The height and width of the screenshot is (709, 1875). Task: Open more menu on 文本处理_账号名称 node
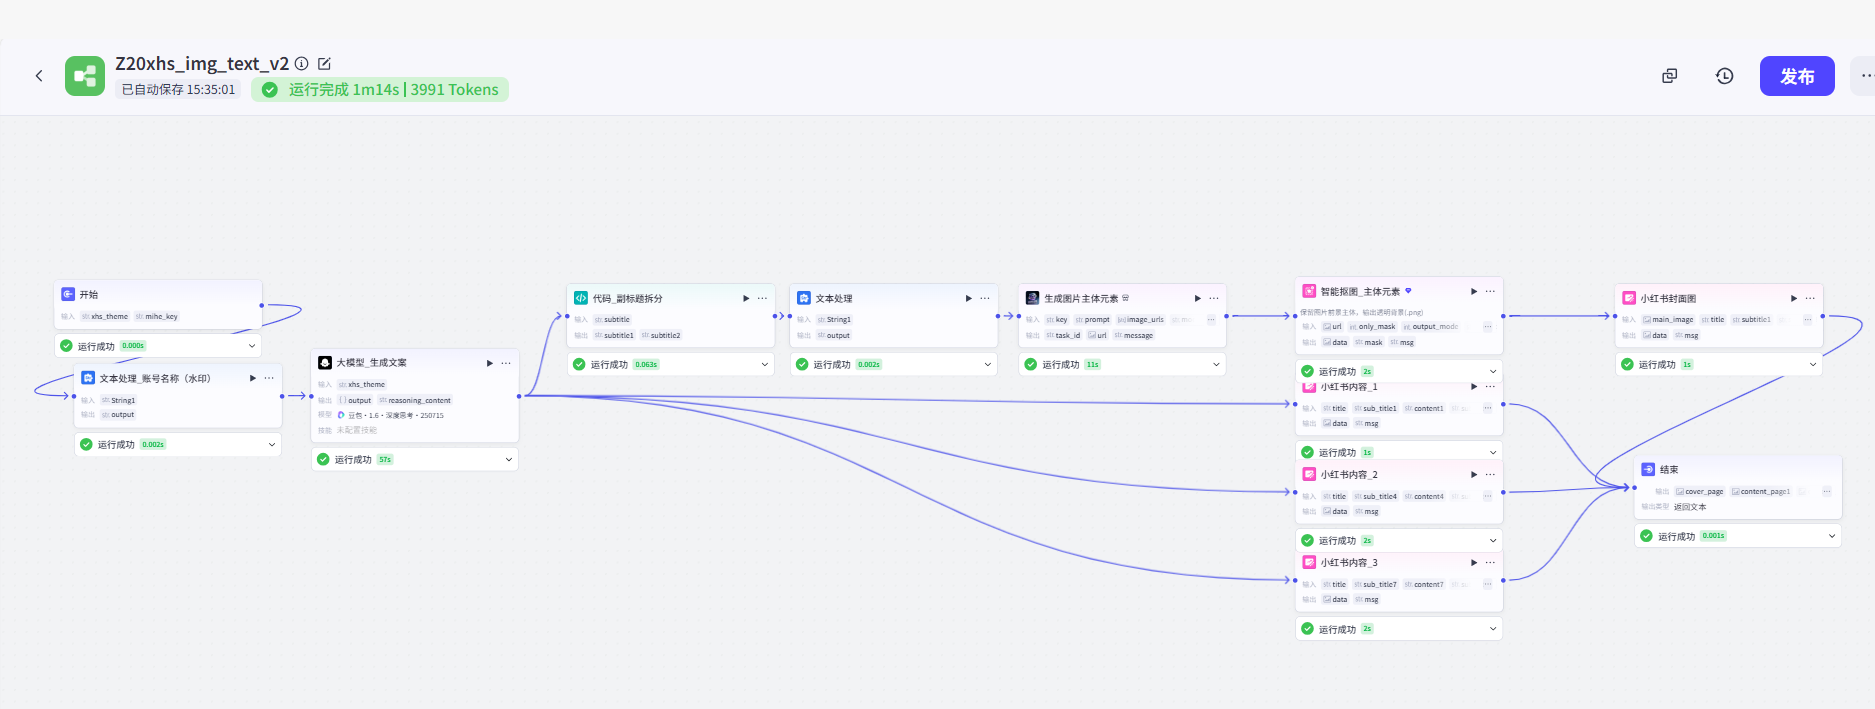[269, 378]
